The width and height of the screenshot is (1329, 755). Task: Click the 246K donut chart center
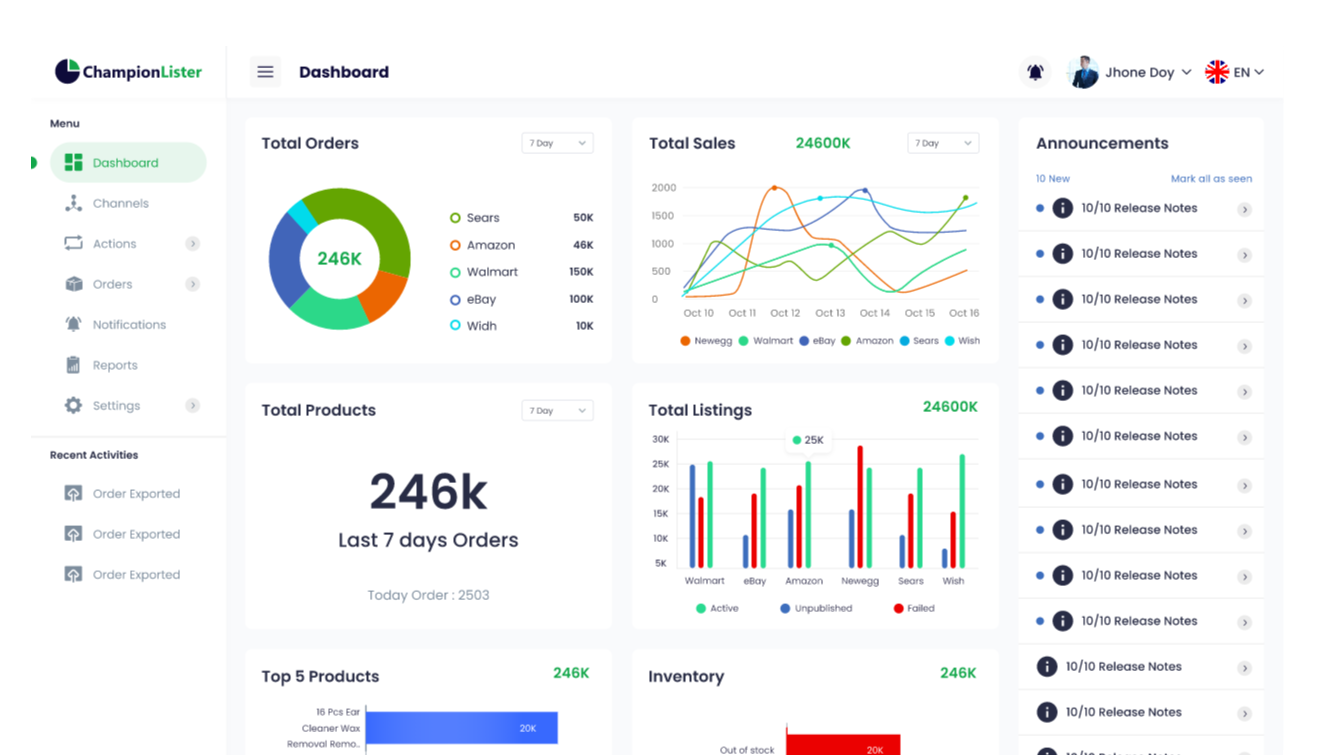[339, 259]
